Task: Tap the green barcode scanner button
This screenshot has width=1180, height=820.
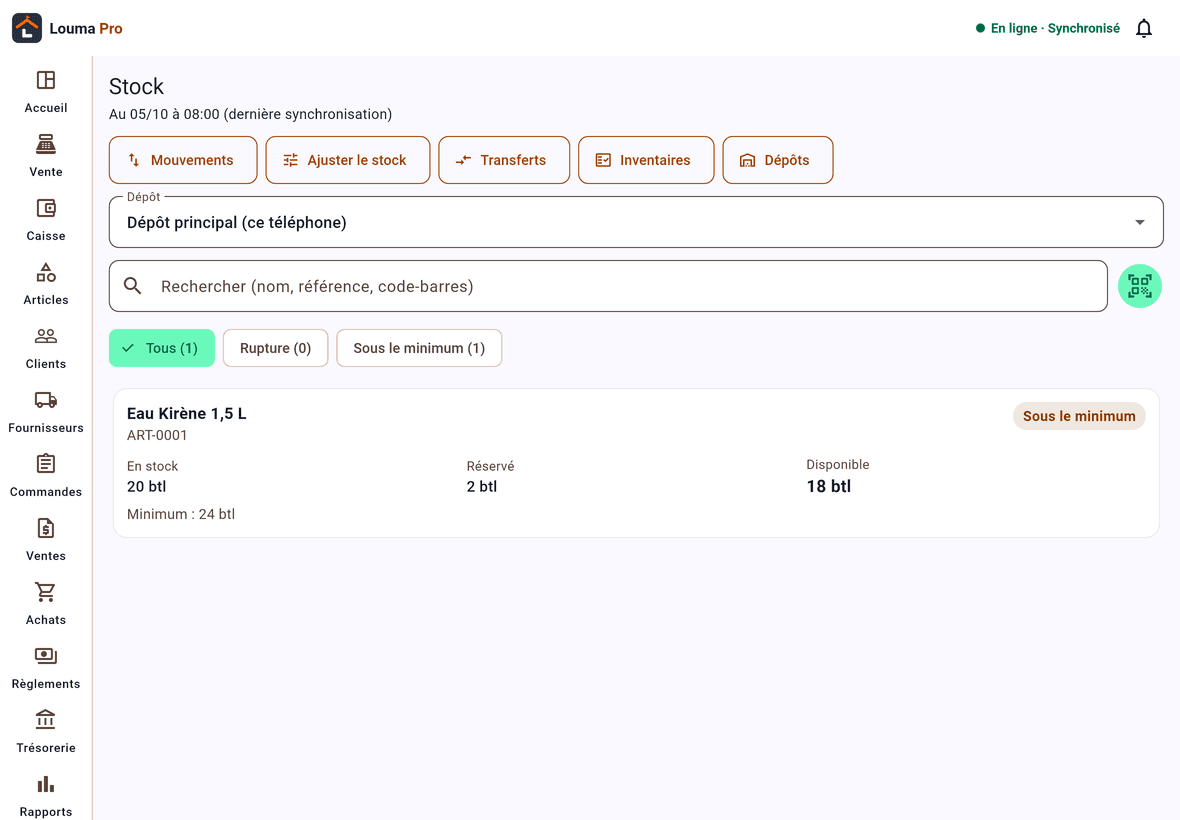Action: tap(1139, 286)
